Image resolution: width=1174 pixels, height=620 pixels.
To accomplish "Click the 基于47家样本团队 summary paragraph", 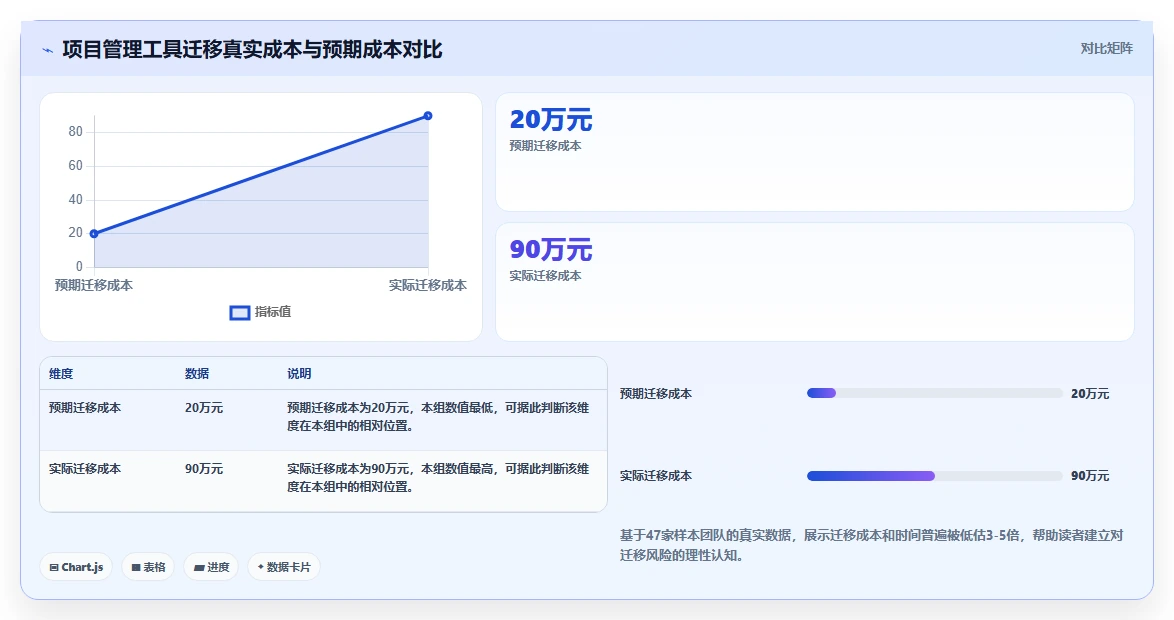I will (x=872, y=545).
